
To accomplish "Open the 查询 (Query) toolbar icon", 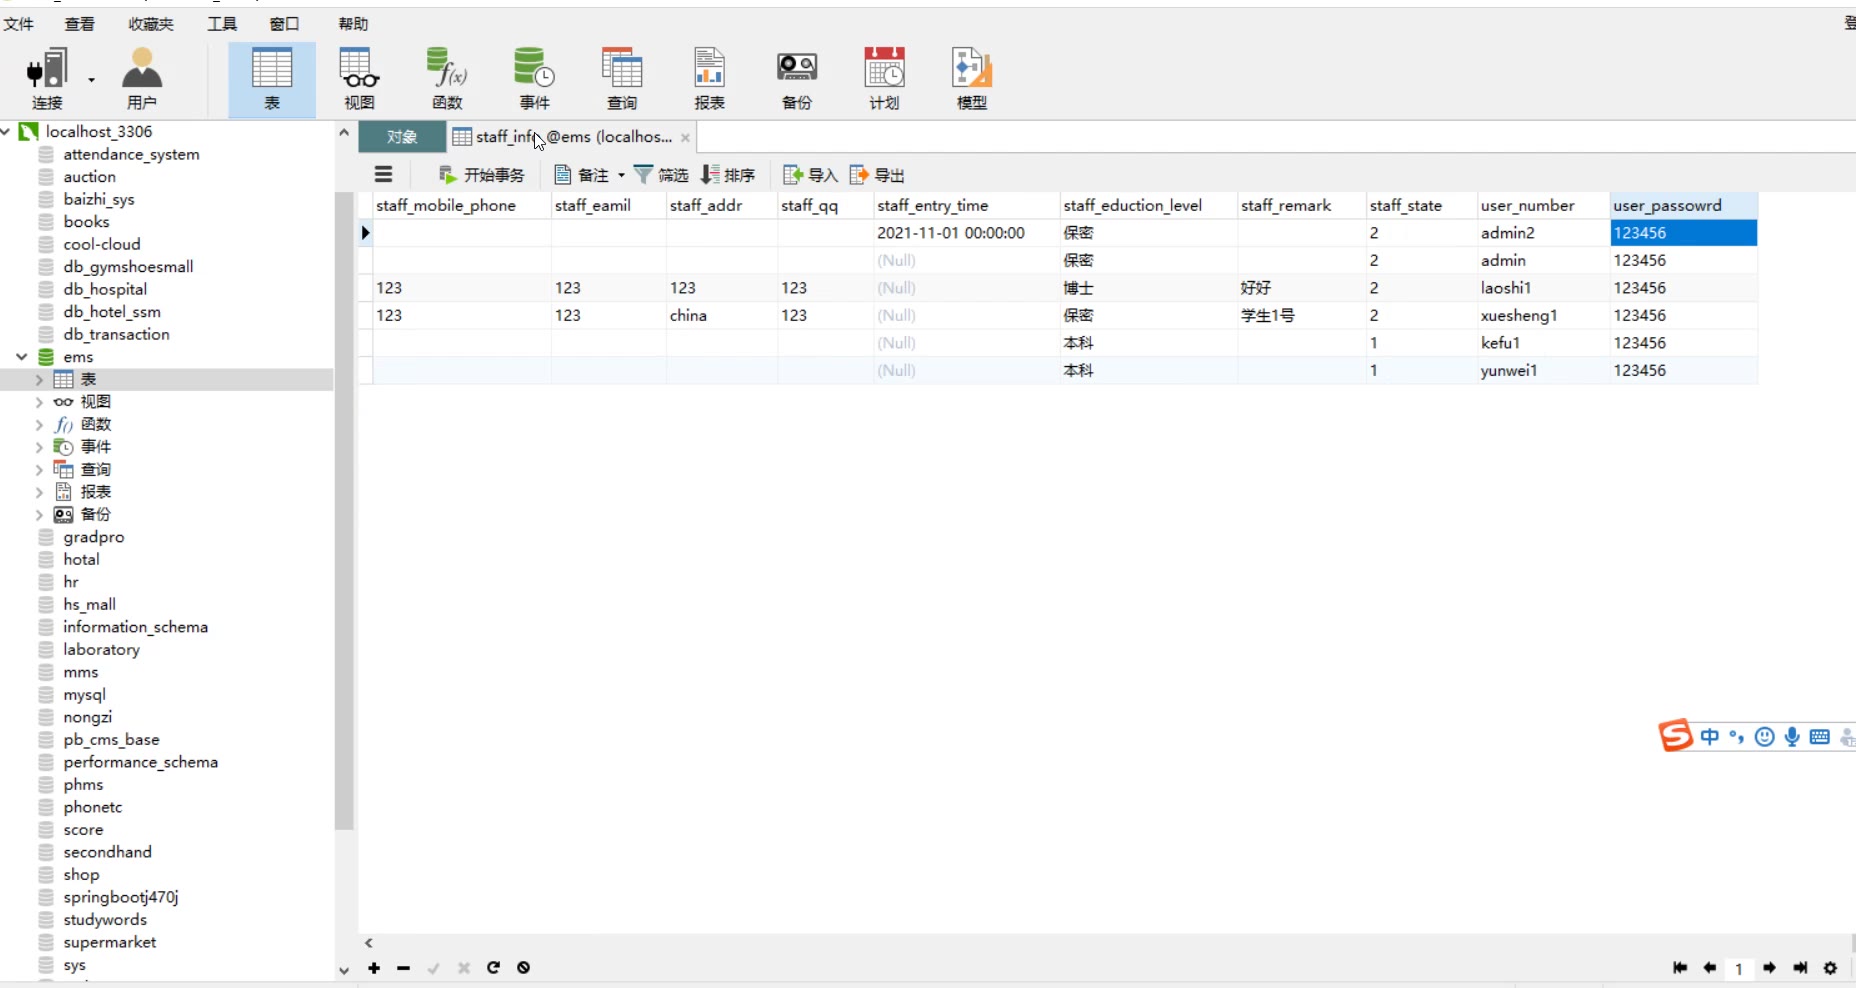I will coord(621,79).
